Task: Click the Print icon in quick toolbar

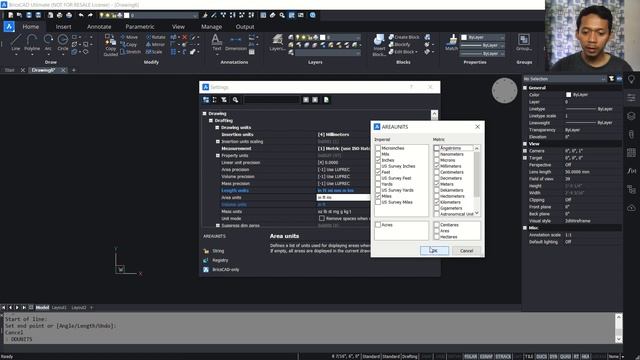Action: pos(59,15)
